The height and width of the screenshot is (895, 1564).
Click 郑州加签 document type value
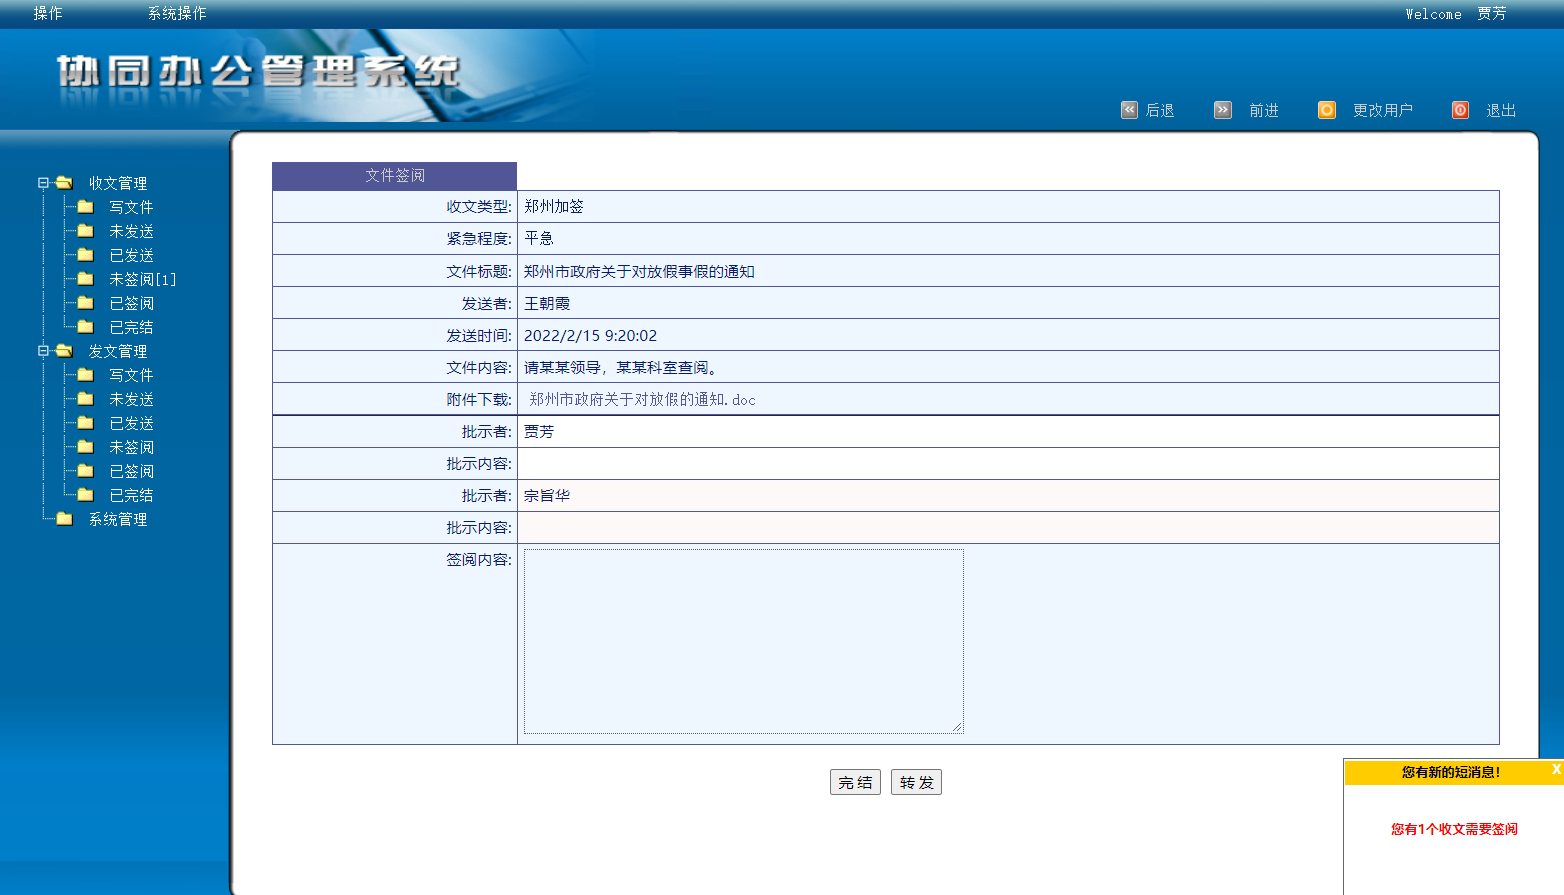click(554, 206)
